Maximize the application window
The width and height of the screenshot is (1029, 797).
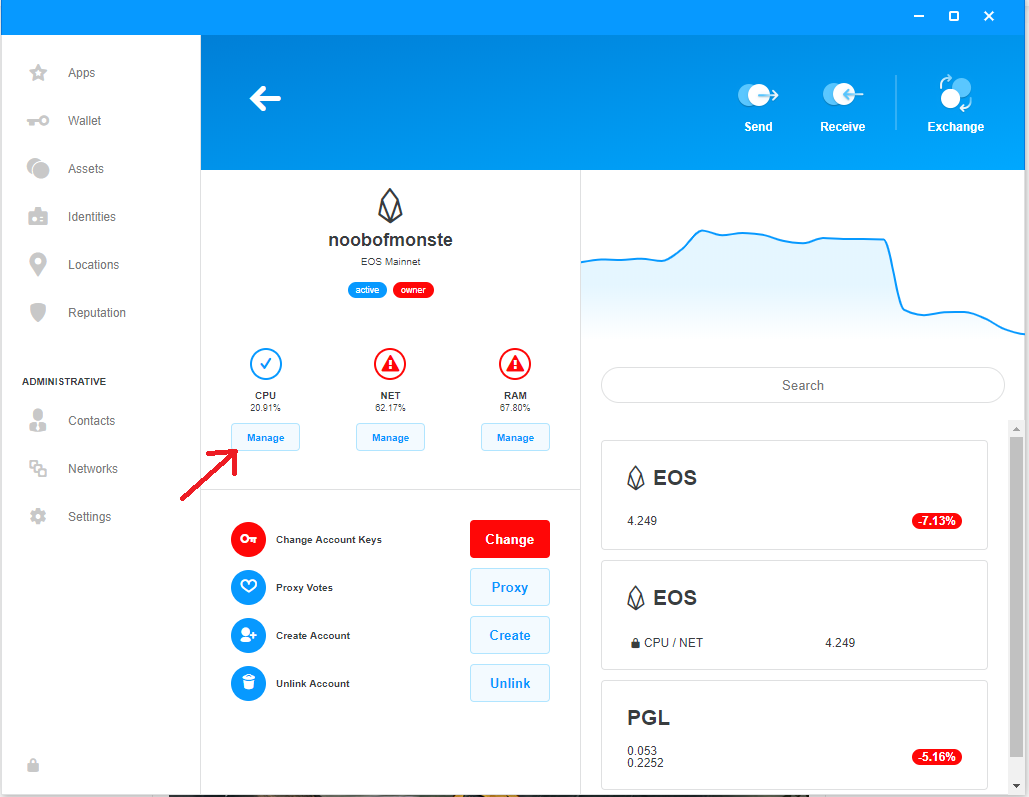coord(954,16)
